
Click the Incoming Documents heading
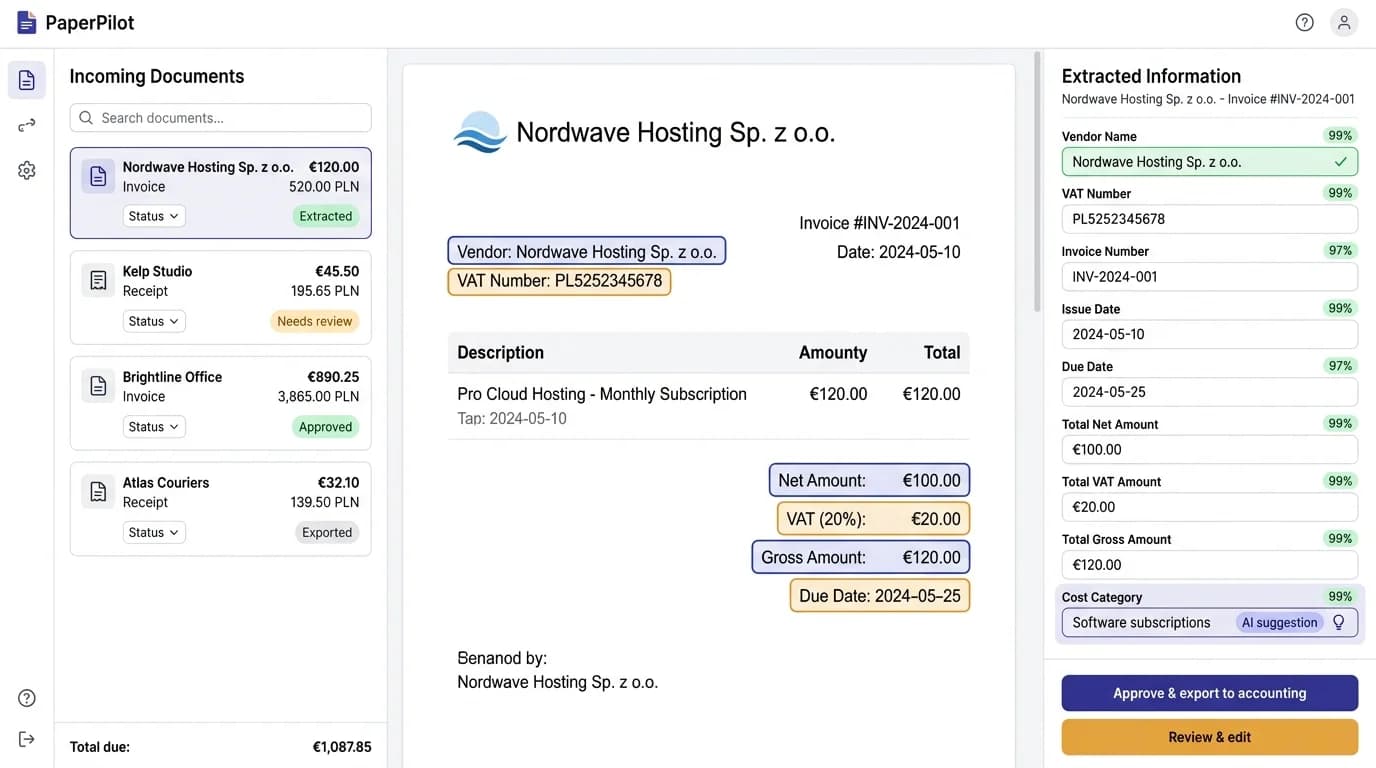[x=157, y=76]
